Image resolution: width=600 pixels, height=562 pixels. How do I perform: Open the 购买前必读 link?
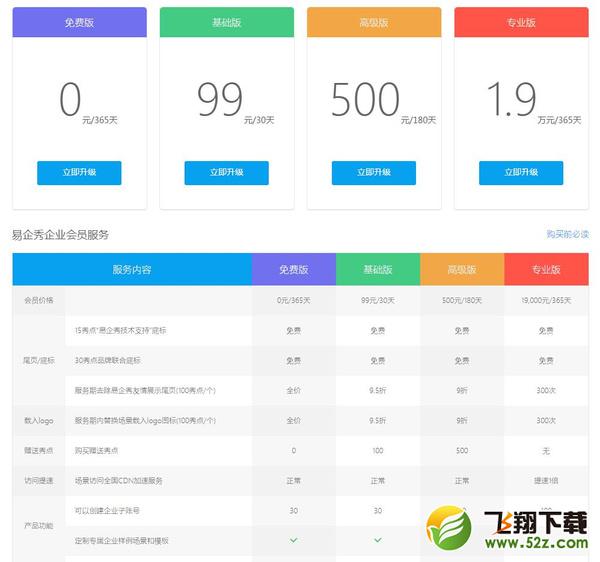click(567, 234)
